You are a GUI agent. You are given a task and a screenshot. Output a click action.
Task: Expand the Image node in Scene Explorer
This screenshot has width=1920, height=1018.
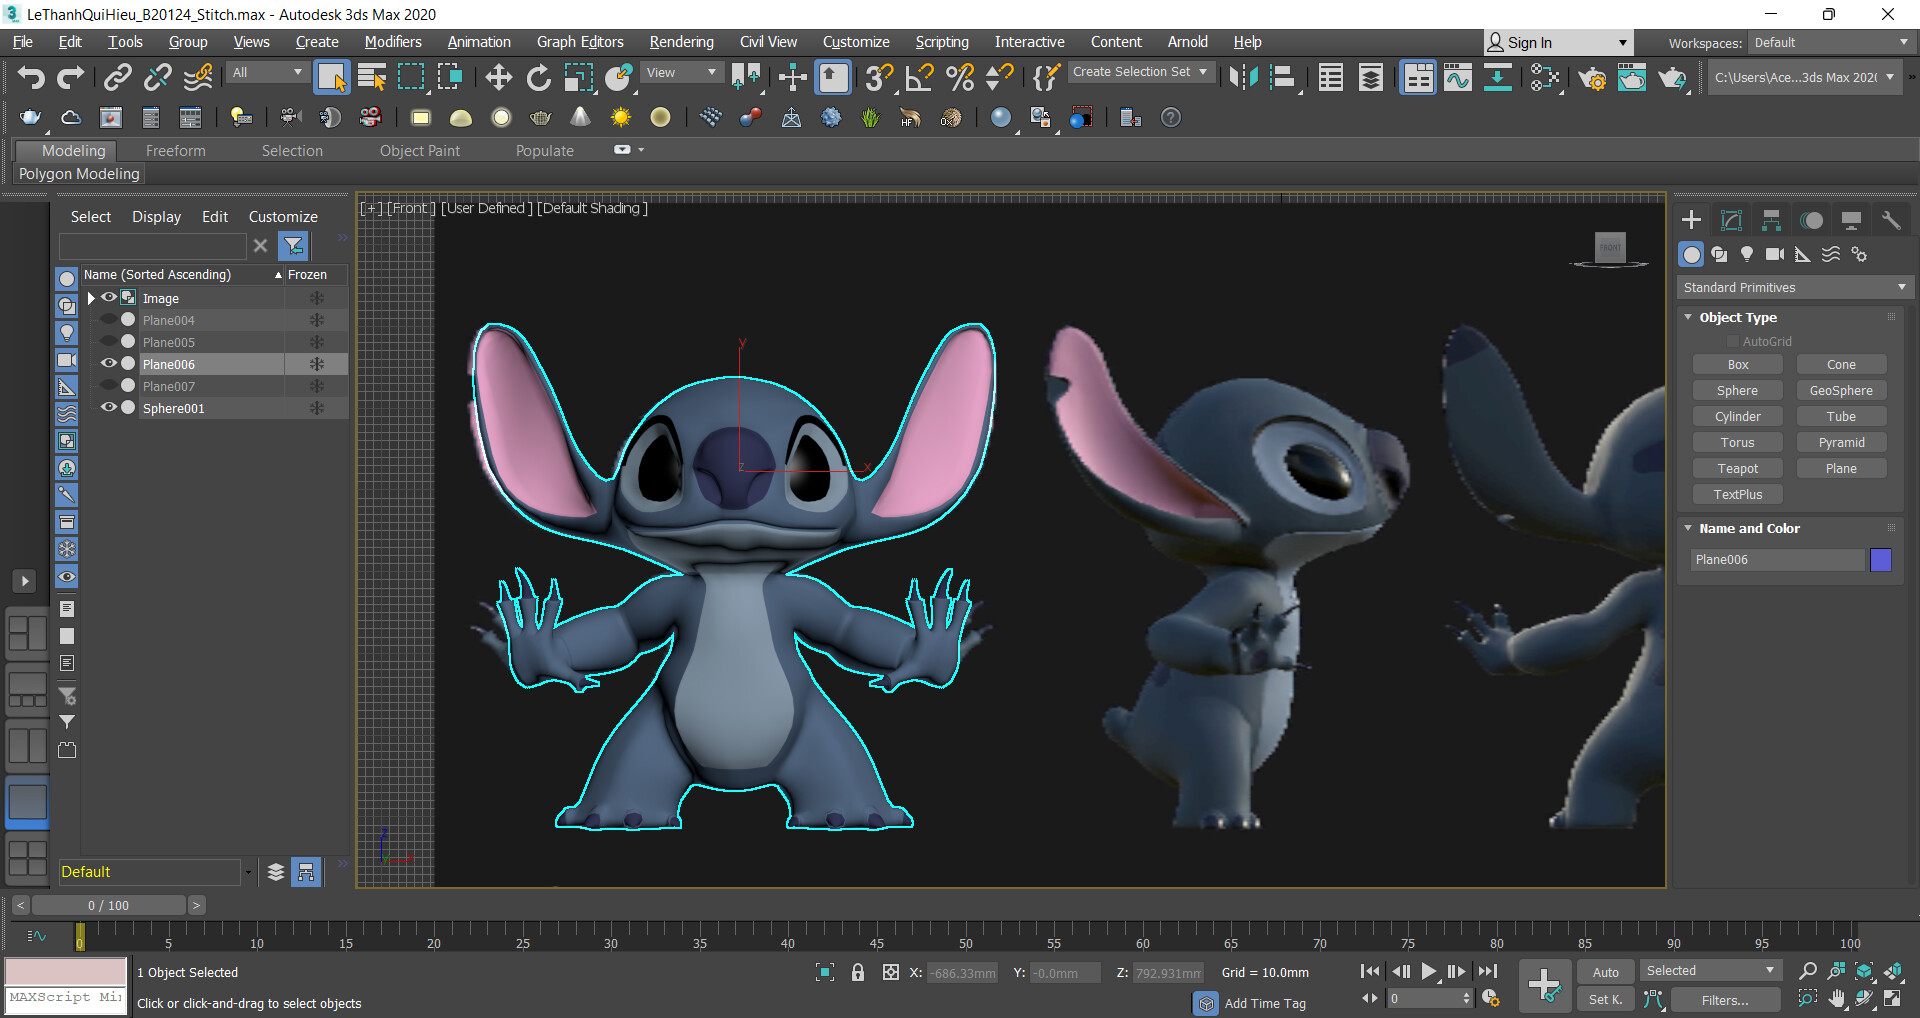tap(91, 297)
